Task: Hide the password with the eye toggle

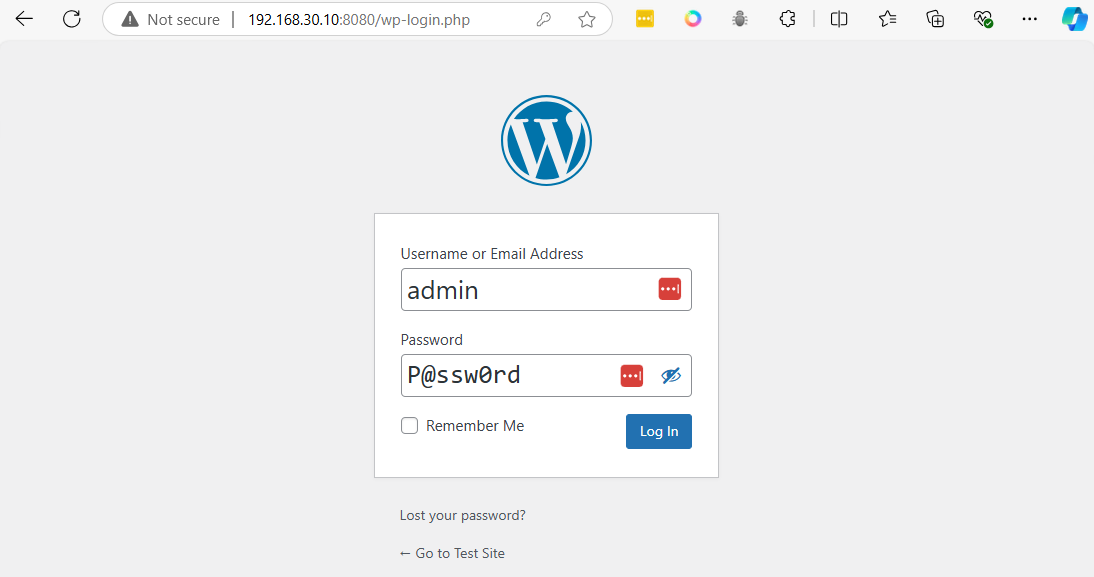Action: tap(670, 376)
